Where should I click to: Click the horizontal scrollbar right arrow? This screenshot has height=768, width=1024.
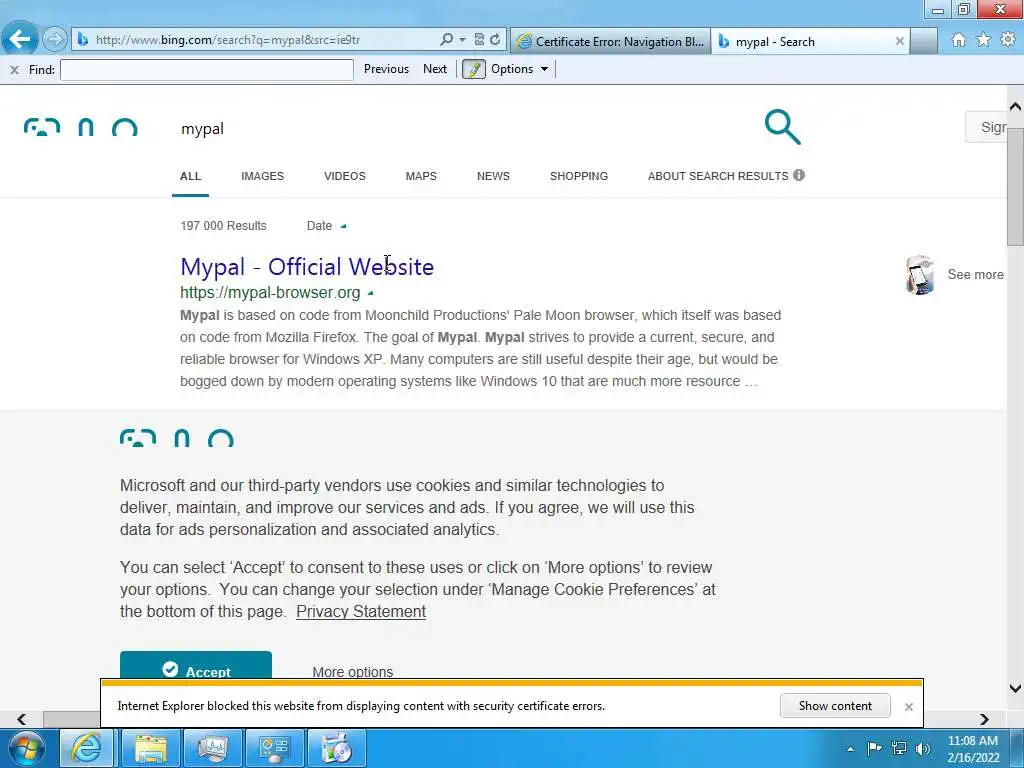(984, 719)
